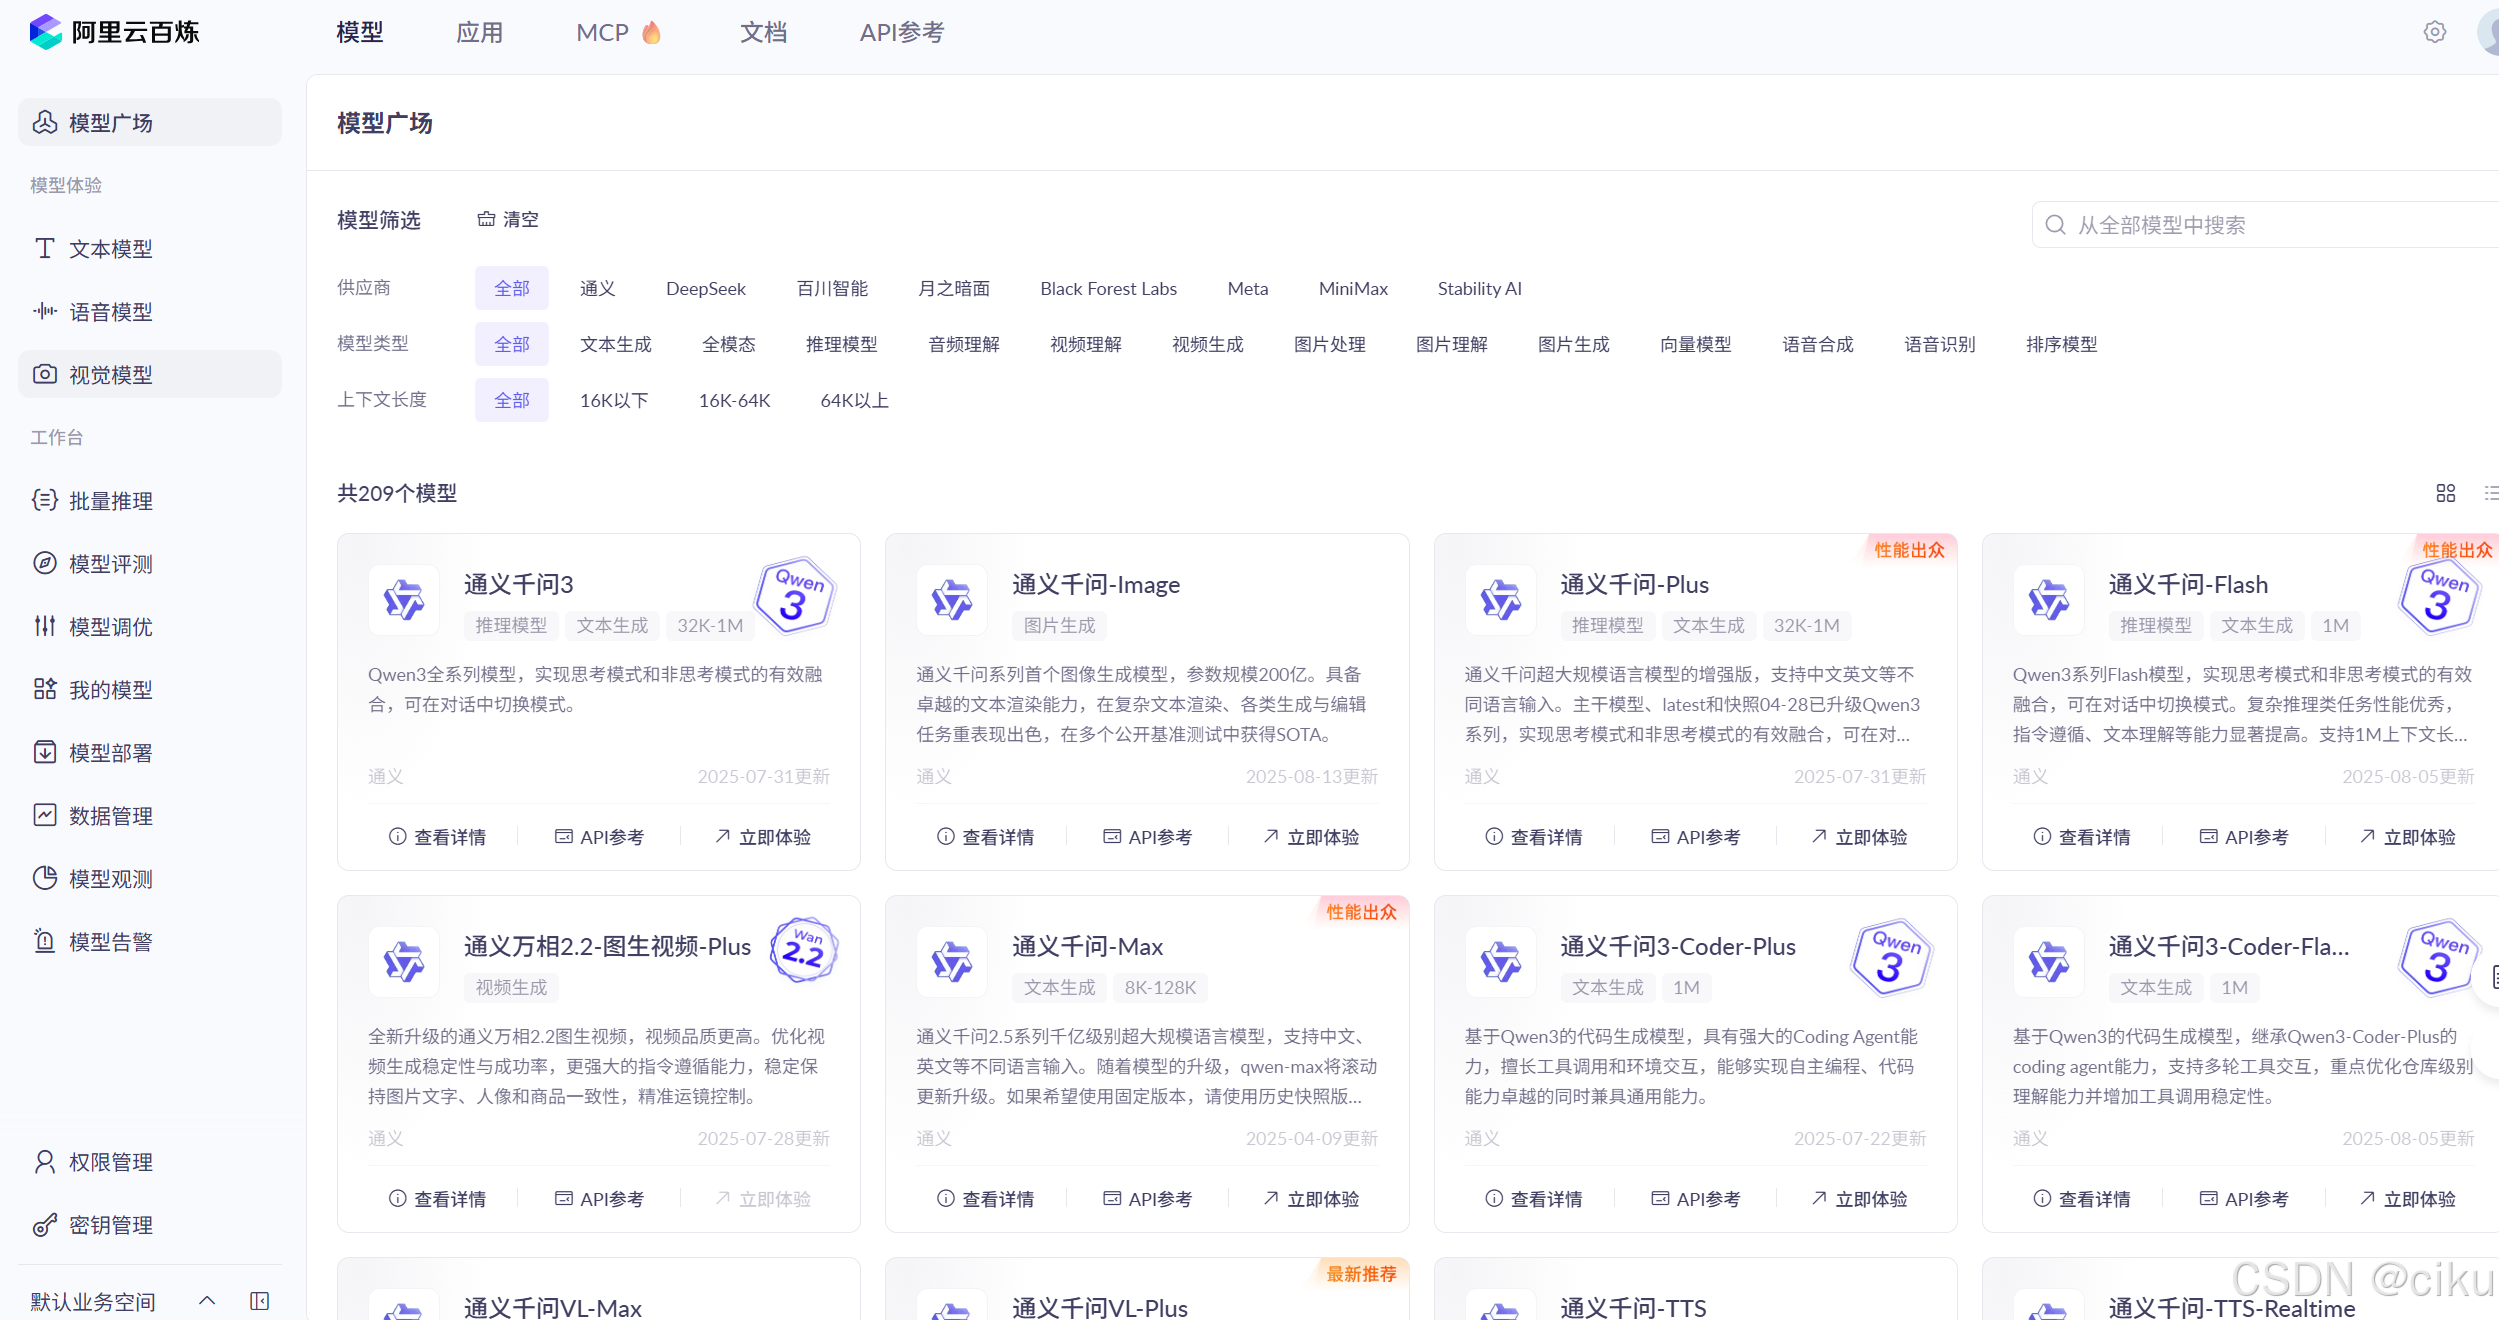Click 立即体验 on 通义千问-Plus card
The height and width of the screenshot is (1320, 2499).
[x=1859, y=837]
